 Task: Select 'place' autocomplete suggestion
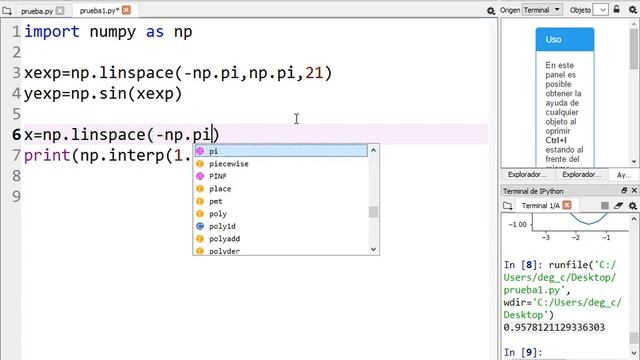click(x=281, y=189)
